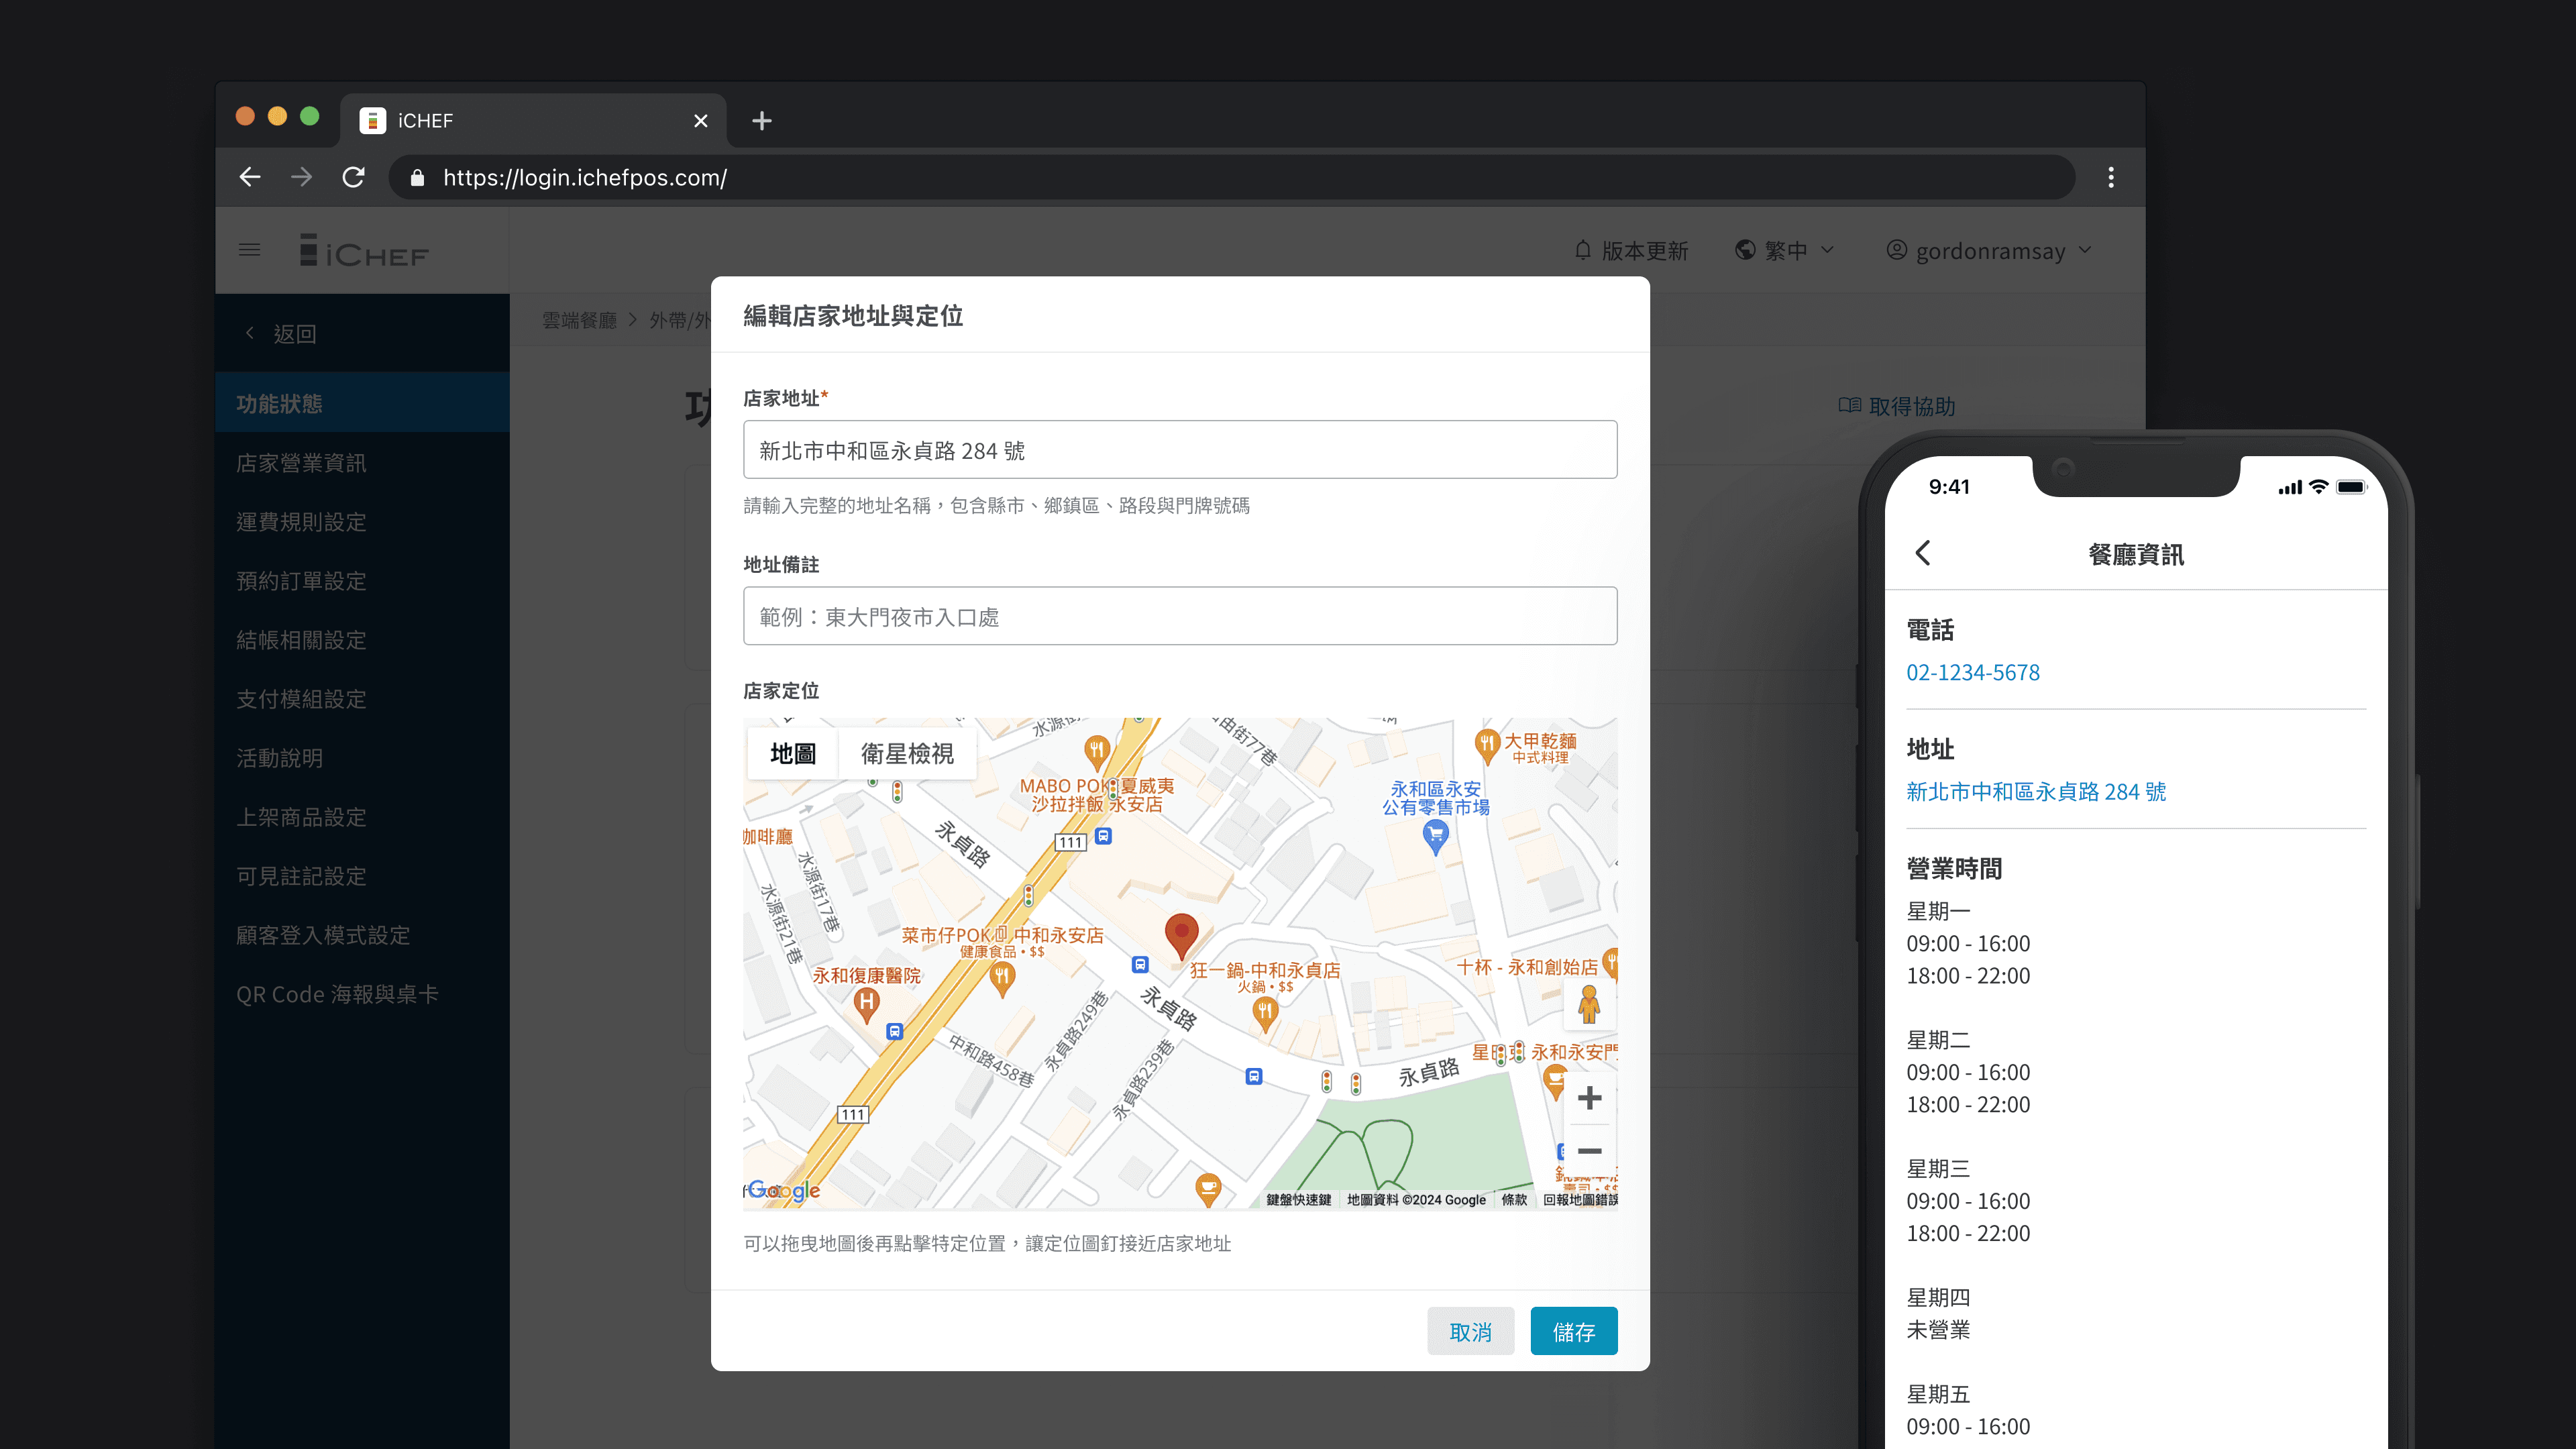Image resolution: width=2576 pixels, height=1449 pixels.
Task: Select QR Code 海報與桌卡 menu item
Action: 337,994
